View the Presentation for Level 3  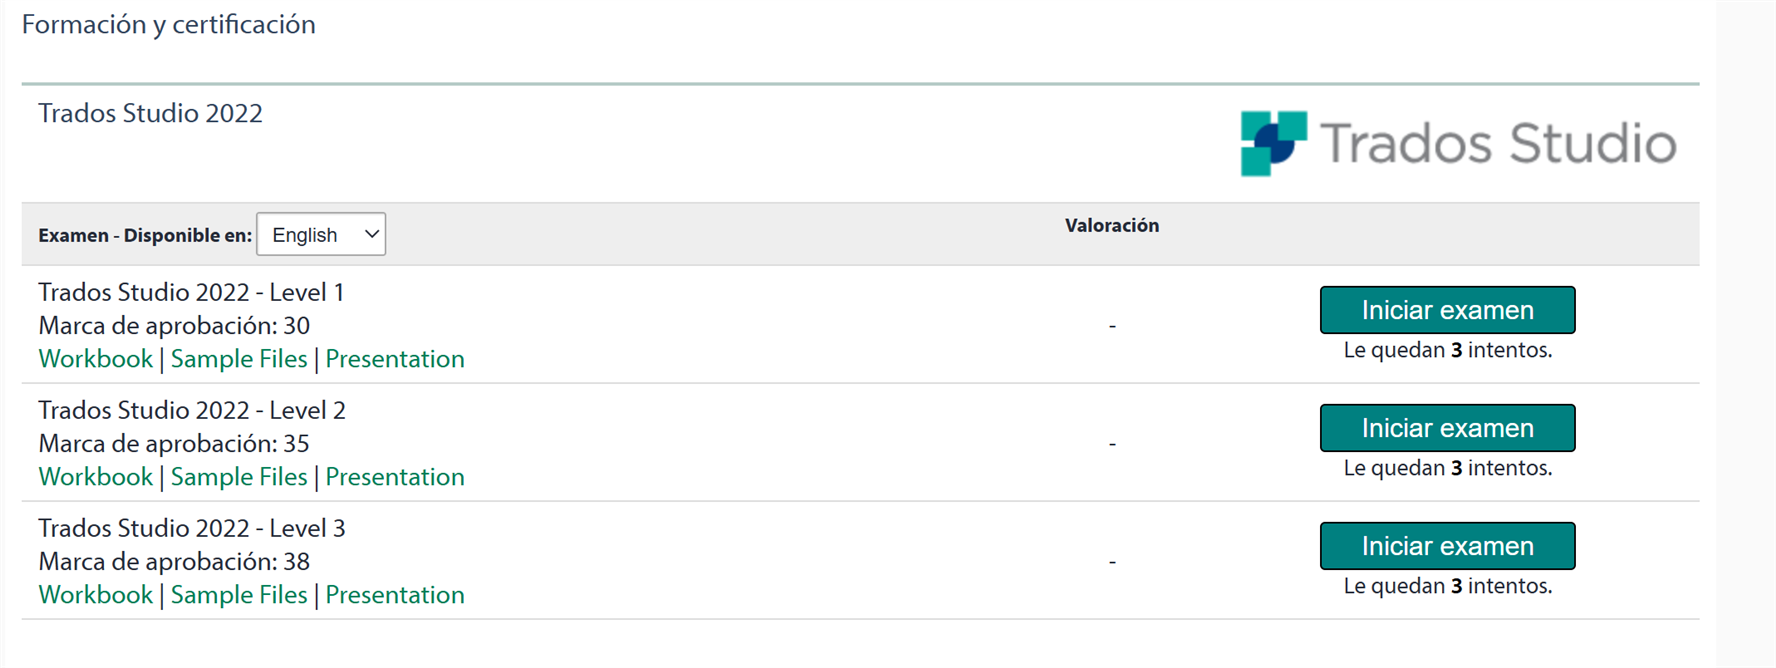pyautogui.click(x=394, y=594)
